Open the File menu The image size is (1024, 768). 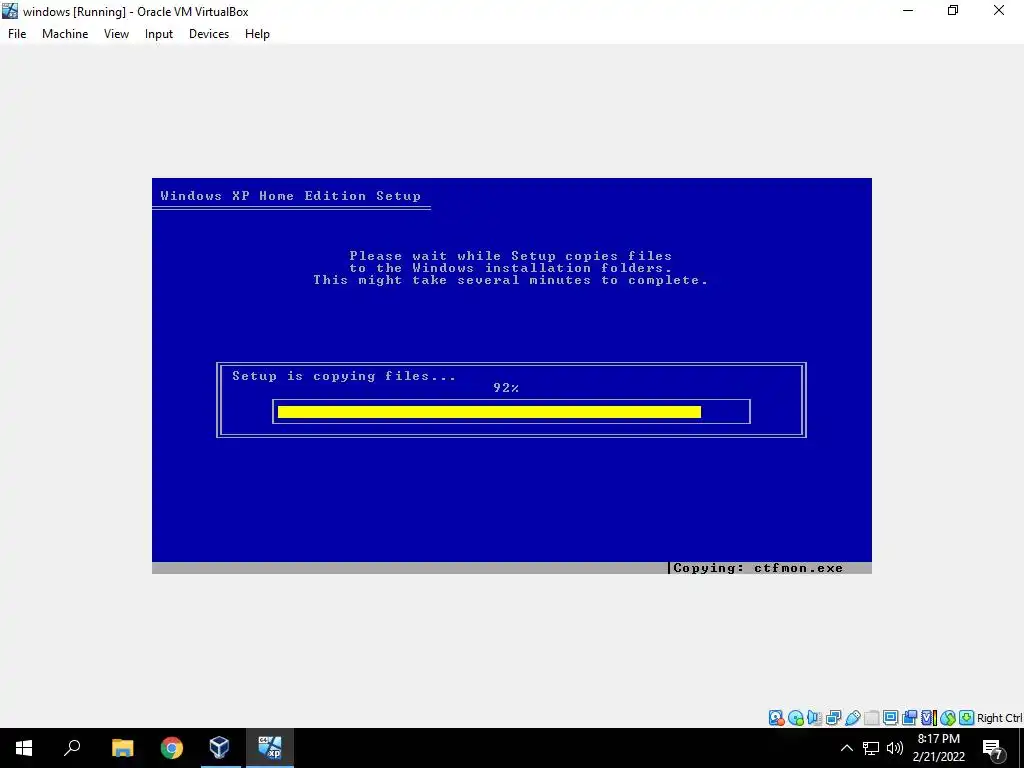tap(17, 34)
